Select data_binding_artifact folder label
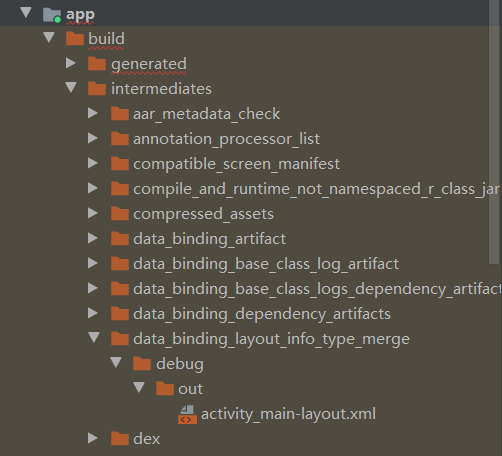Screen dimensions: 502x456 point(209,239)
